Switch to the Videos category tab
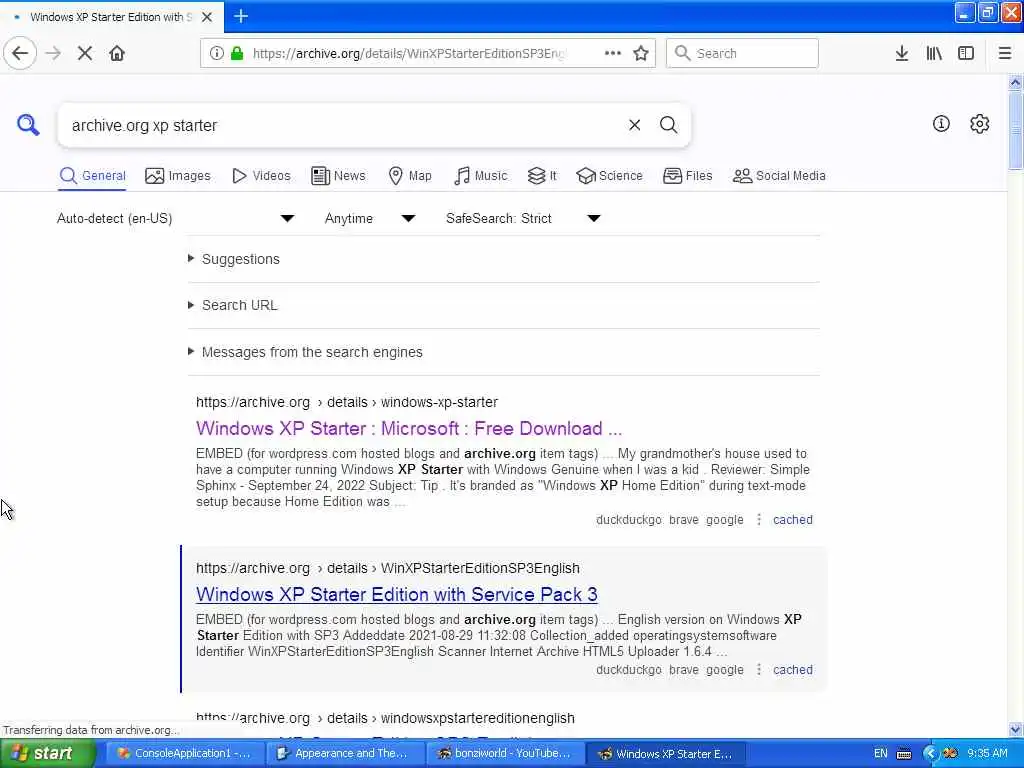 tap(261, 176)
